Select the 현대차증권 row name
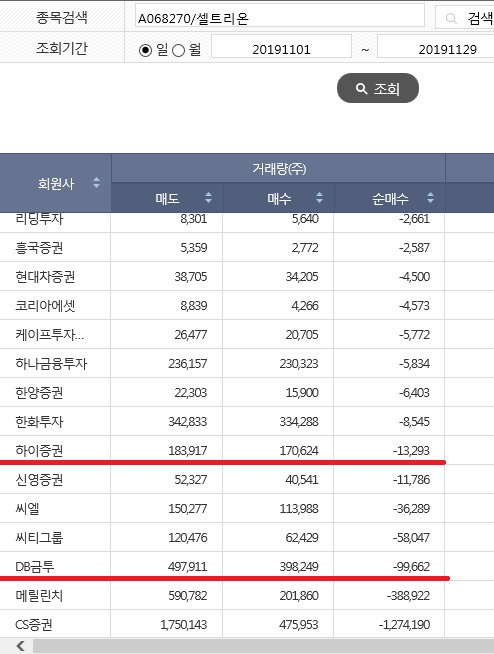Screen dimensions: 494x654 tap(45, 277)
